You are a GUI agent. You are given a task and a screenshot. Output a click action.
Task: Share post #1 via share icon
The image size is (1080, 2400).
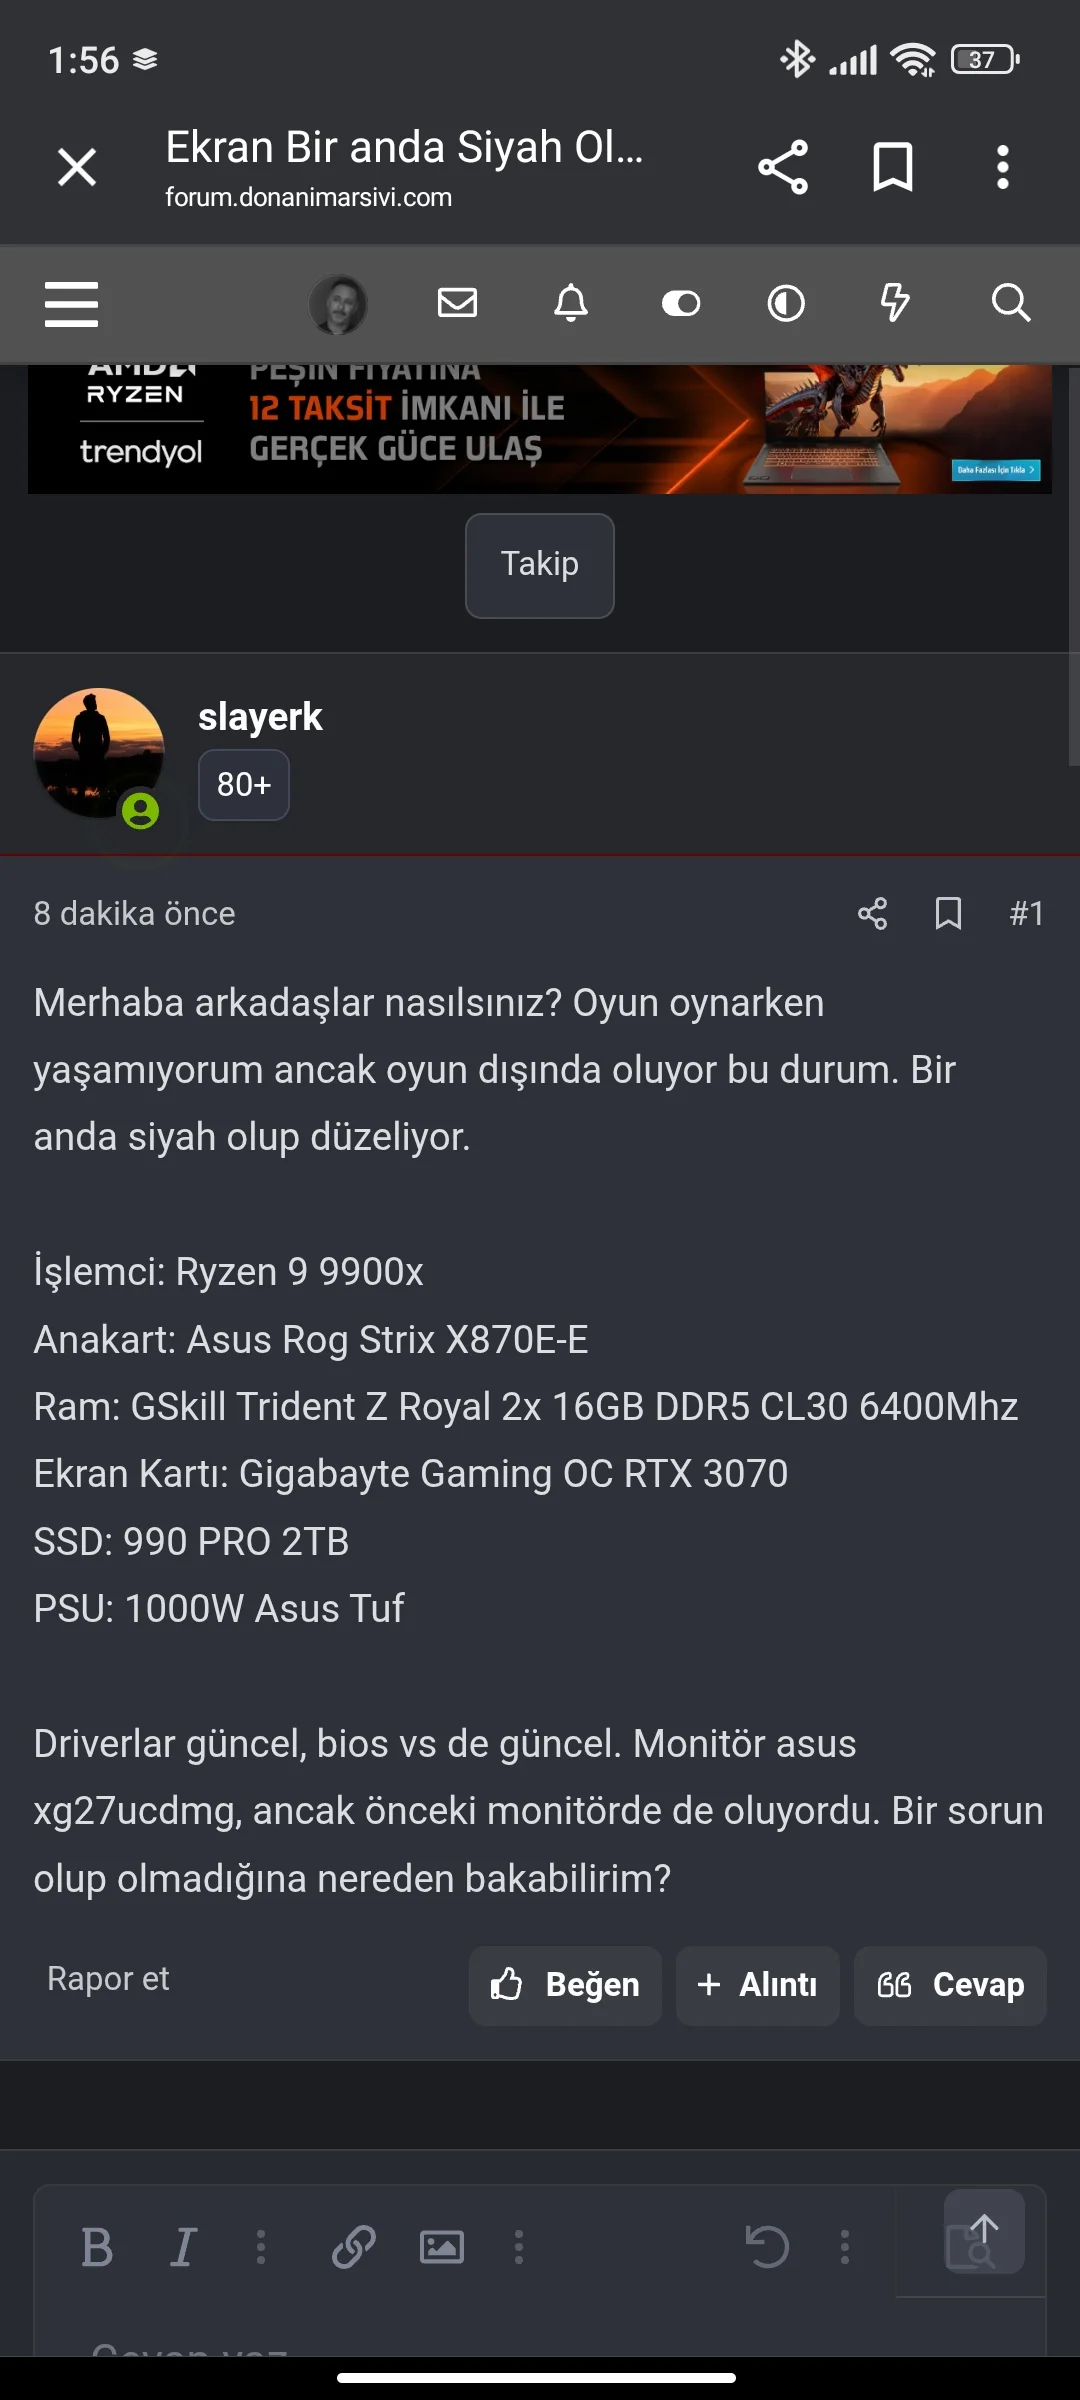[x=873, y=913]
